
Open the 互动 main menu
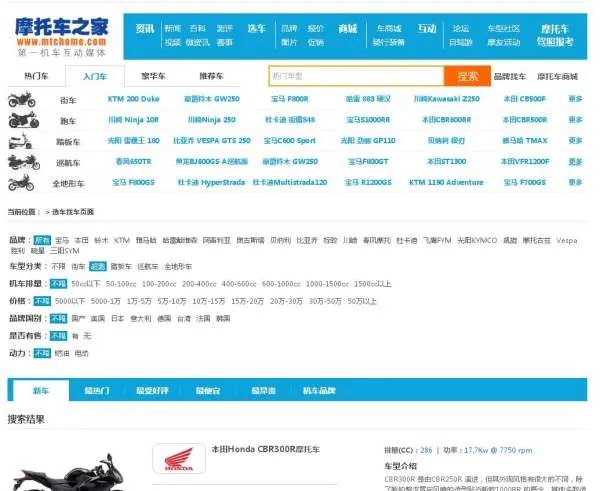point(427,29)
